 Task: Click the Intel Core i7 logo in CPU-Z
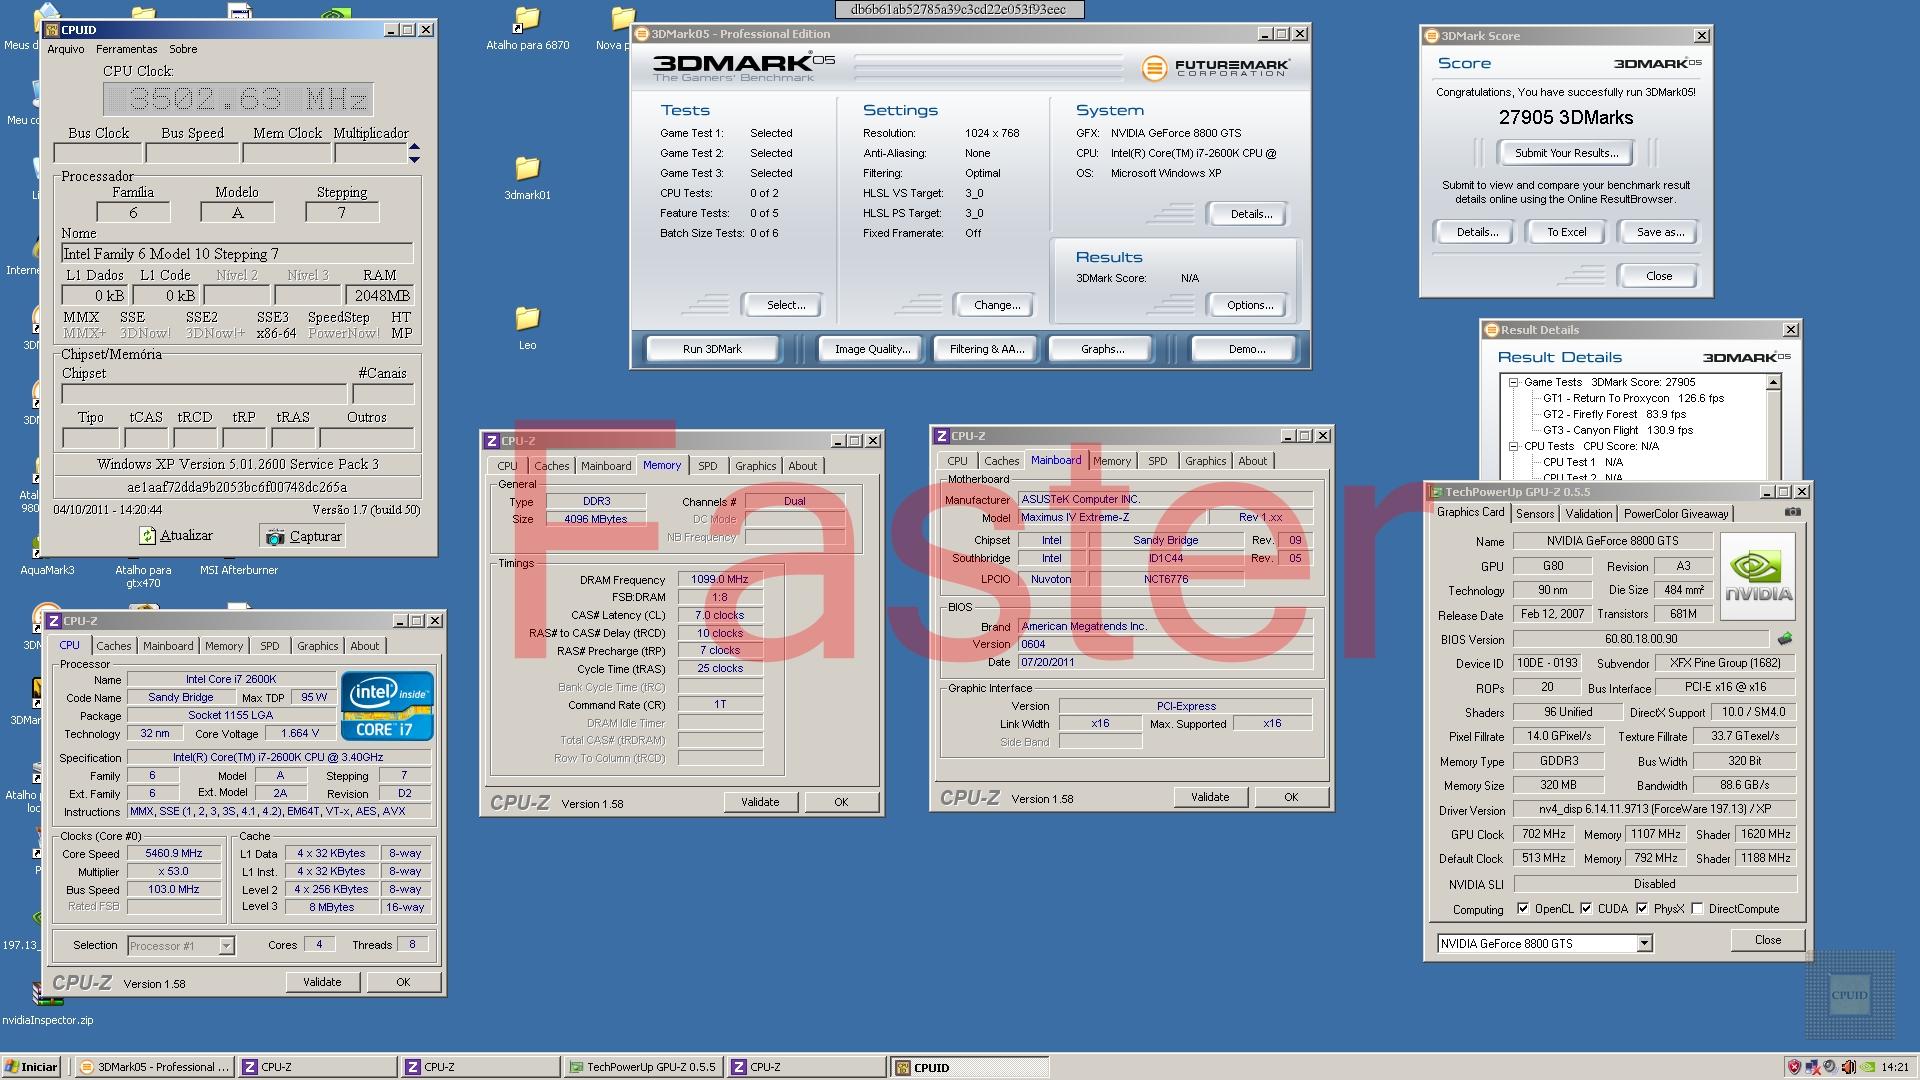pyautogui.click(x=387, y=705)
